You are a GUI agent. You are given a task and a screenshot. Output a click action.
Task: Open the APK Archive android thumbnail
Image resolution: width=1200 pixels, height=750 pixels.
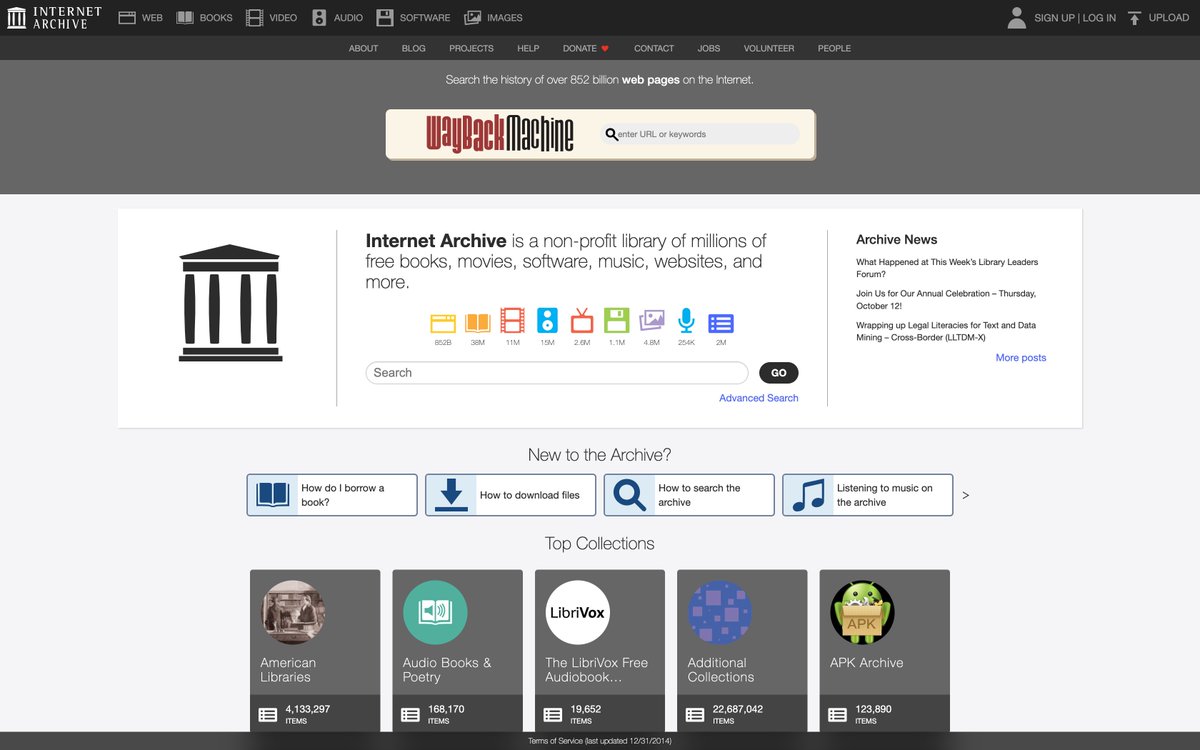pyautogui.click(x=862, y=612)
